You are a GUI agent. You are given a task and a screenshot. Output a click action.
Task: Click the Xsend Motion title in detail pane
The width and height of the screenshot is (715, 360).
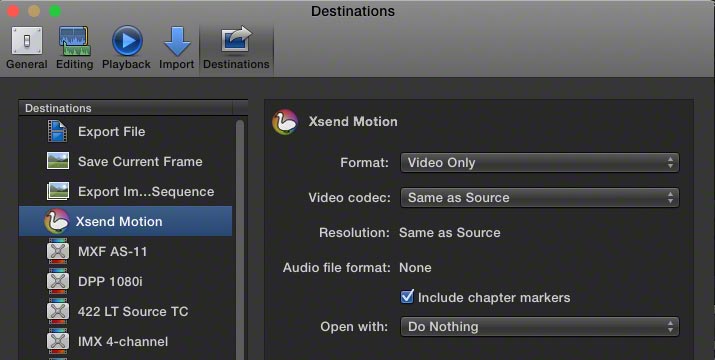pos(353,121)
